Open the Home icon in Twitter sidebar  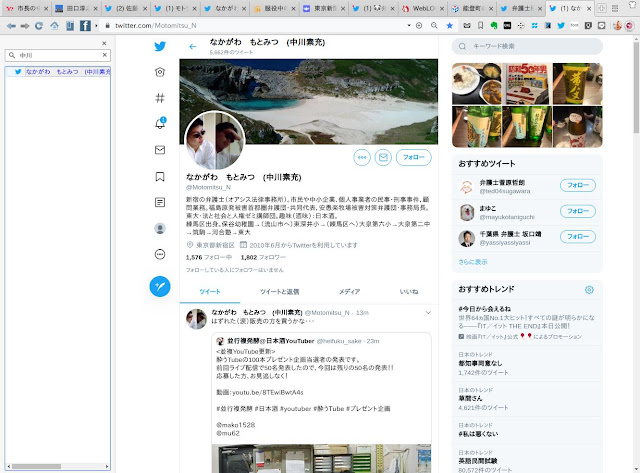point(160,72)
